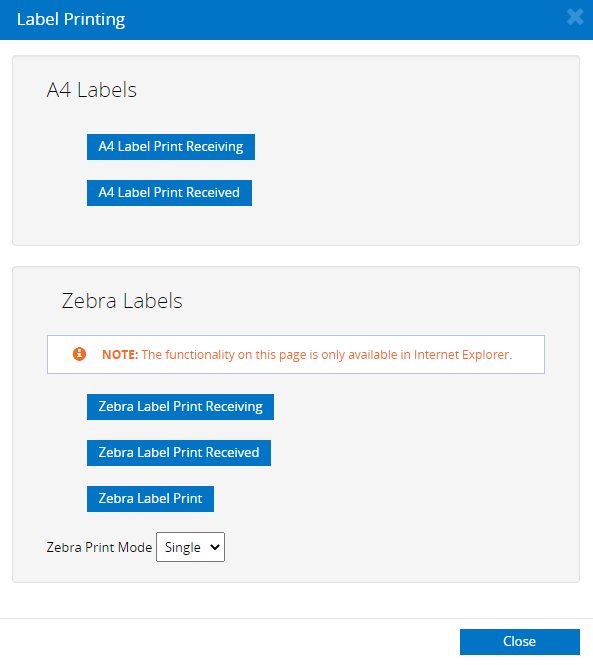The width and height of the screenshot is (593, 665).
Task: Click the word Single in the combo box
Action: point(182,548)
